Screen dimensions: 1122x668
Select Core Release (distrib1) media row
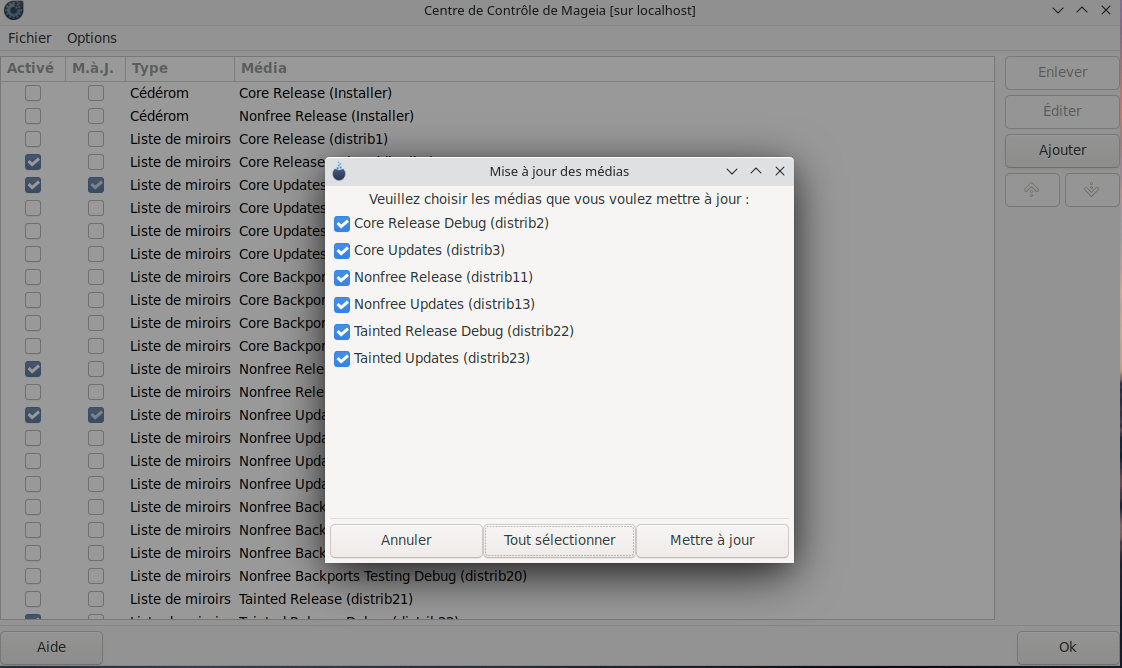[x=497, y=139]
